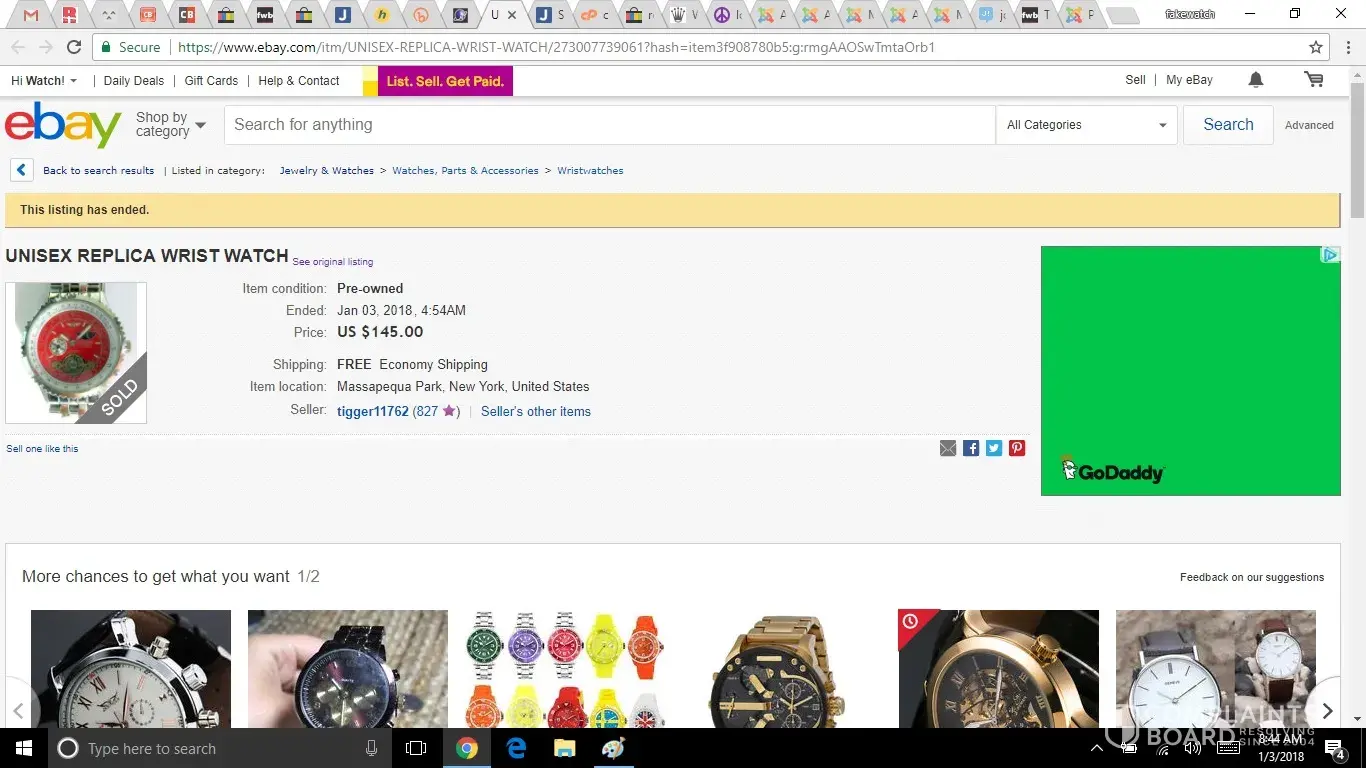Open seller tigger11762's profile
The height and width of the screenshot is (768, 1366).
[x=373, y=411]
